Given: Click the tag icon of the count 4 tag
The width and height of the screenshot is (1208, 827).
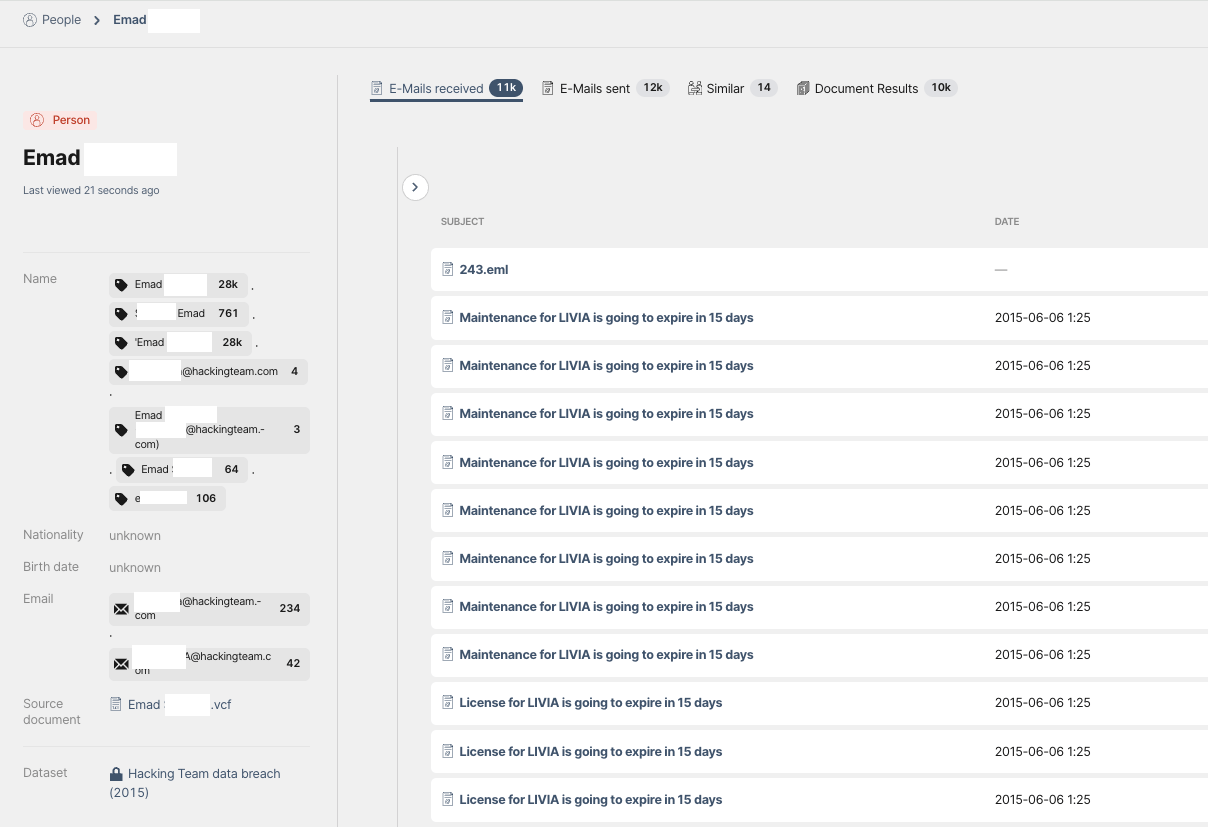Looking at the screenshot, I should pyautogui.click(x=122, y=372).
